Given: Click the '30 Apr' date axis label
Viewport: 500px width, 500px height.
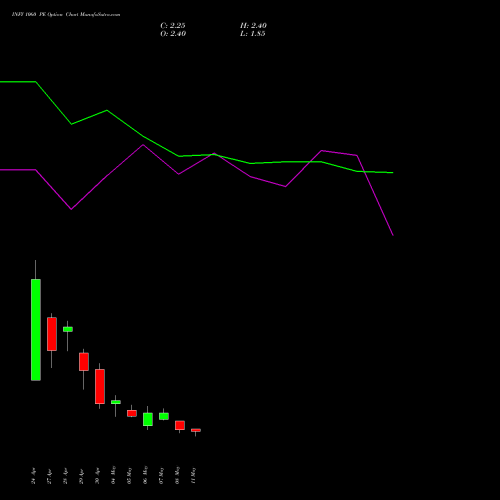Looking at the screenshot, I should pos(97,476).
